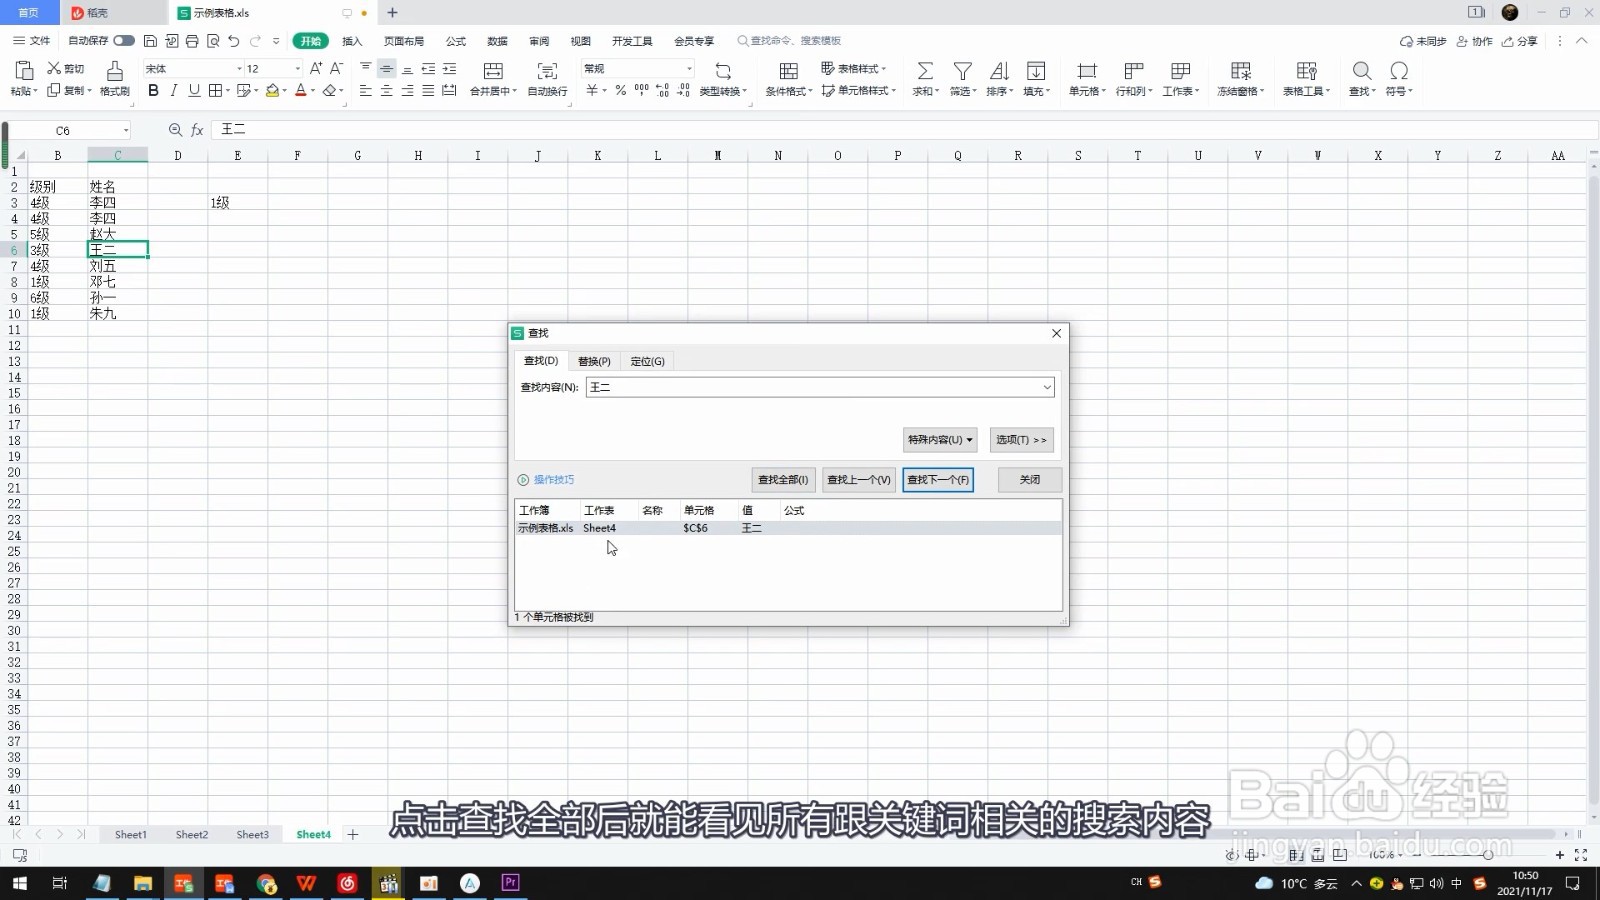Viewport: 1600px width, 900px height.
Task: Open the Data (数据) ribbon tab
Action: pos(498,41)
